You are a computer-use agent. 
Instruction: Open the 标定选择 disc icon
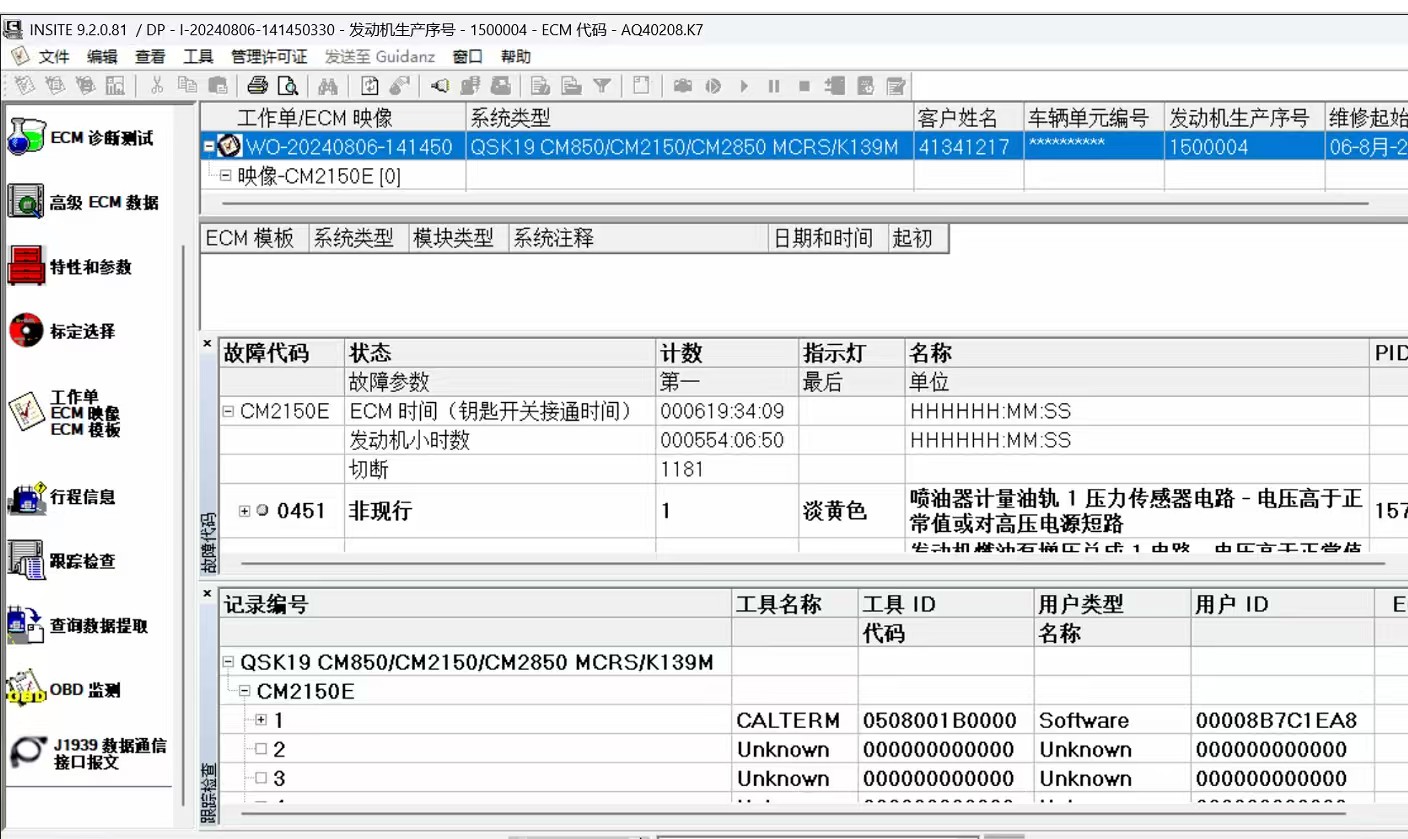(26, 331)
